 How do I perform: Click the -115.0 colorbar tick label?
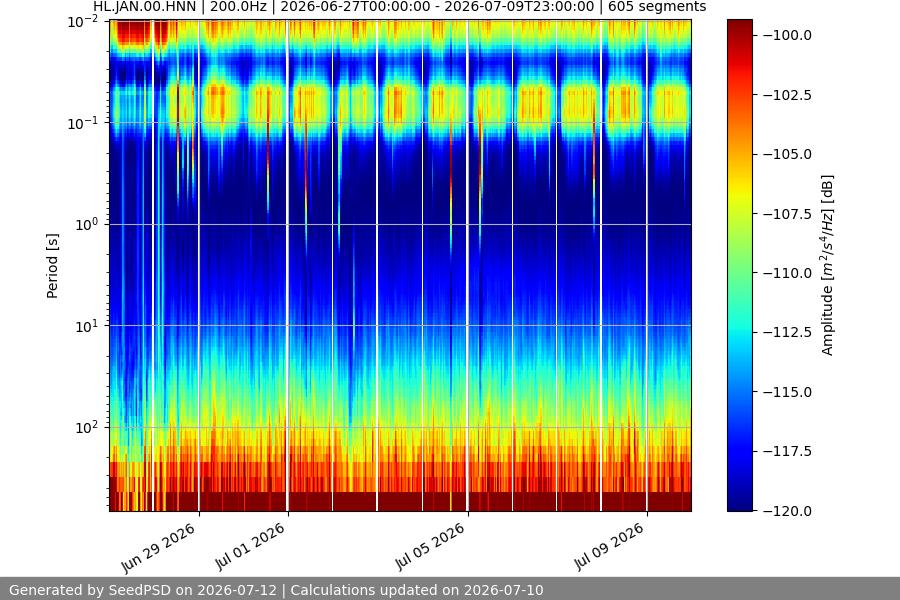(787, 392)
